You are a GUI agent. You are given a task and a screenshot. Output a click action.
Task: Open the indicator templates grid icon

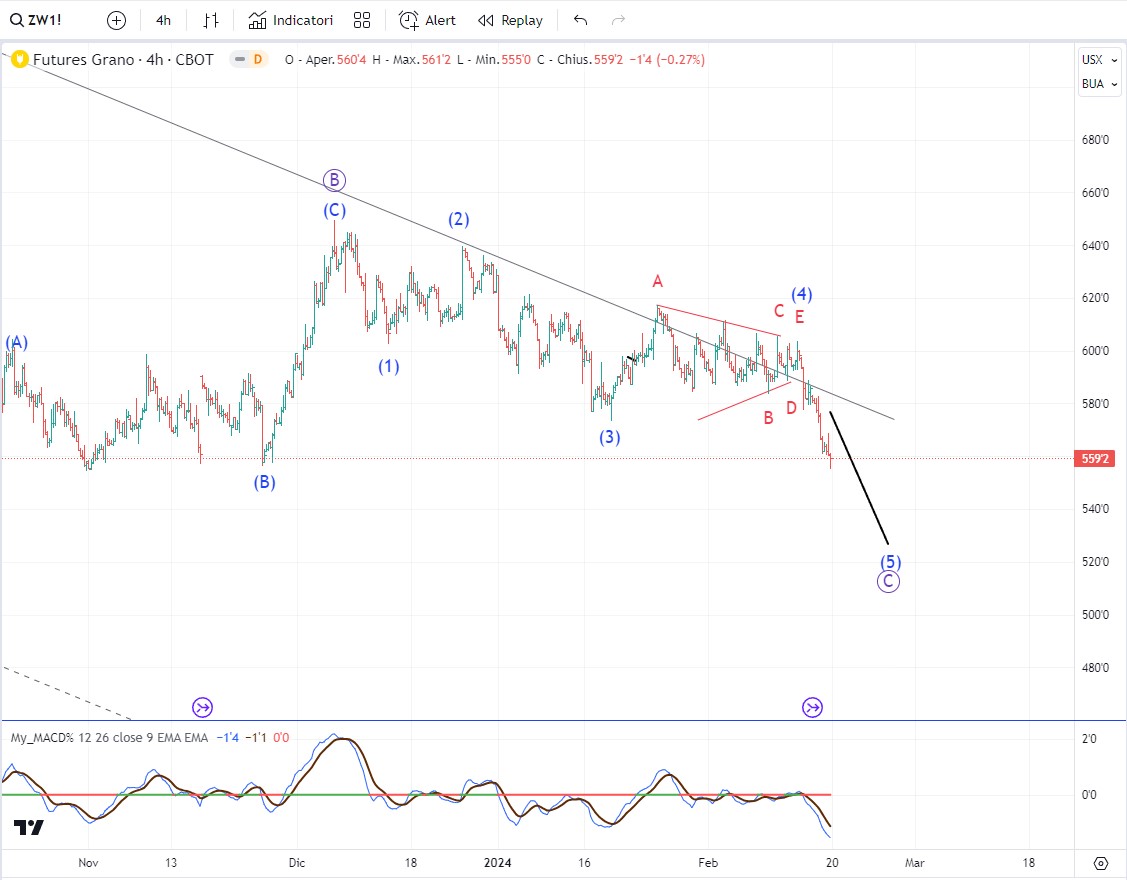362,20
